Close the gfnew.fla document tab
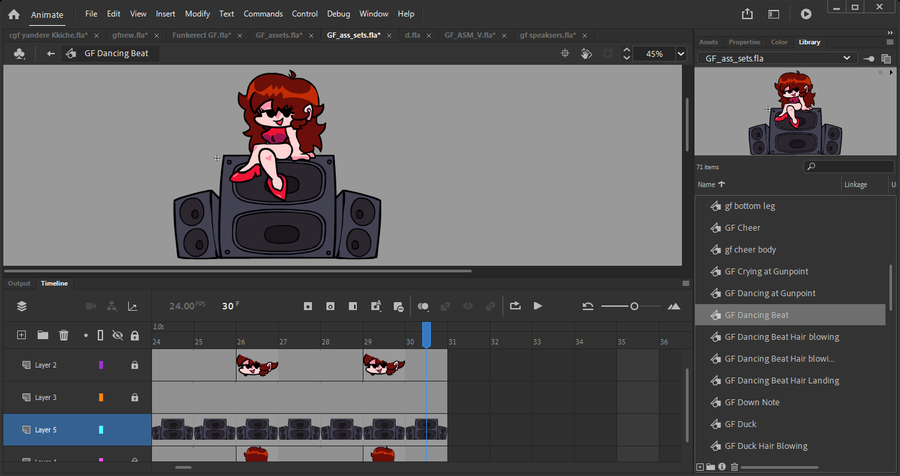 pos(156,36)
